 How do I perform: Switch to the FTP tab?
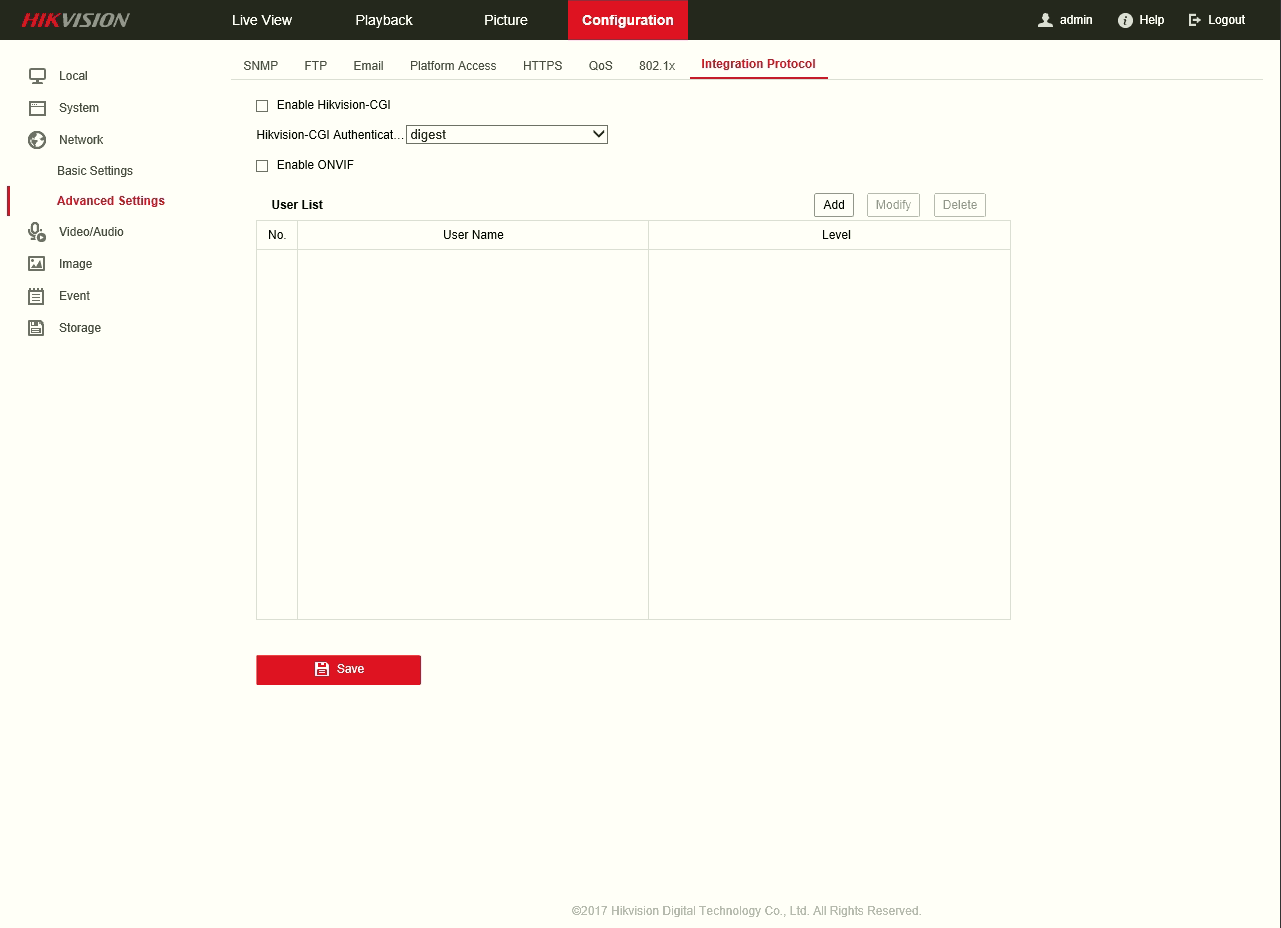click(316, 66)
